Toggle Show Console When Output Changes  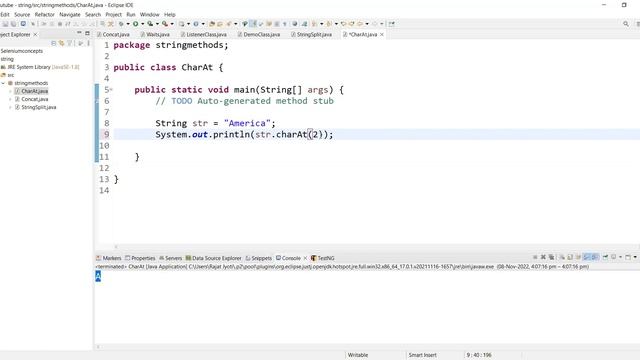pyautogui.click(x=587, y=257)
